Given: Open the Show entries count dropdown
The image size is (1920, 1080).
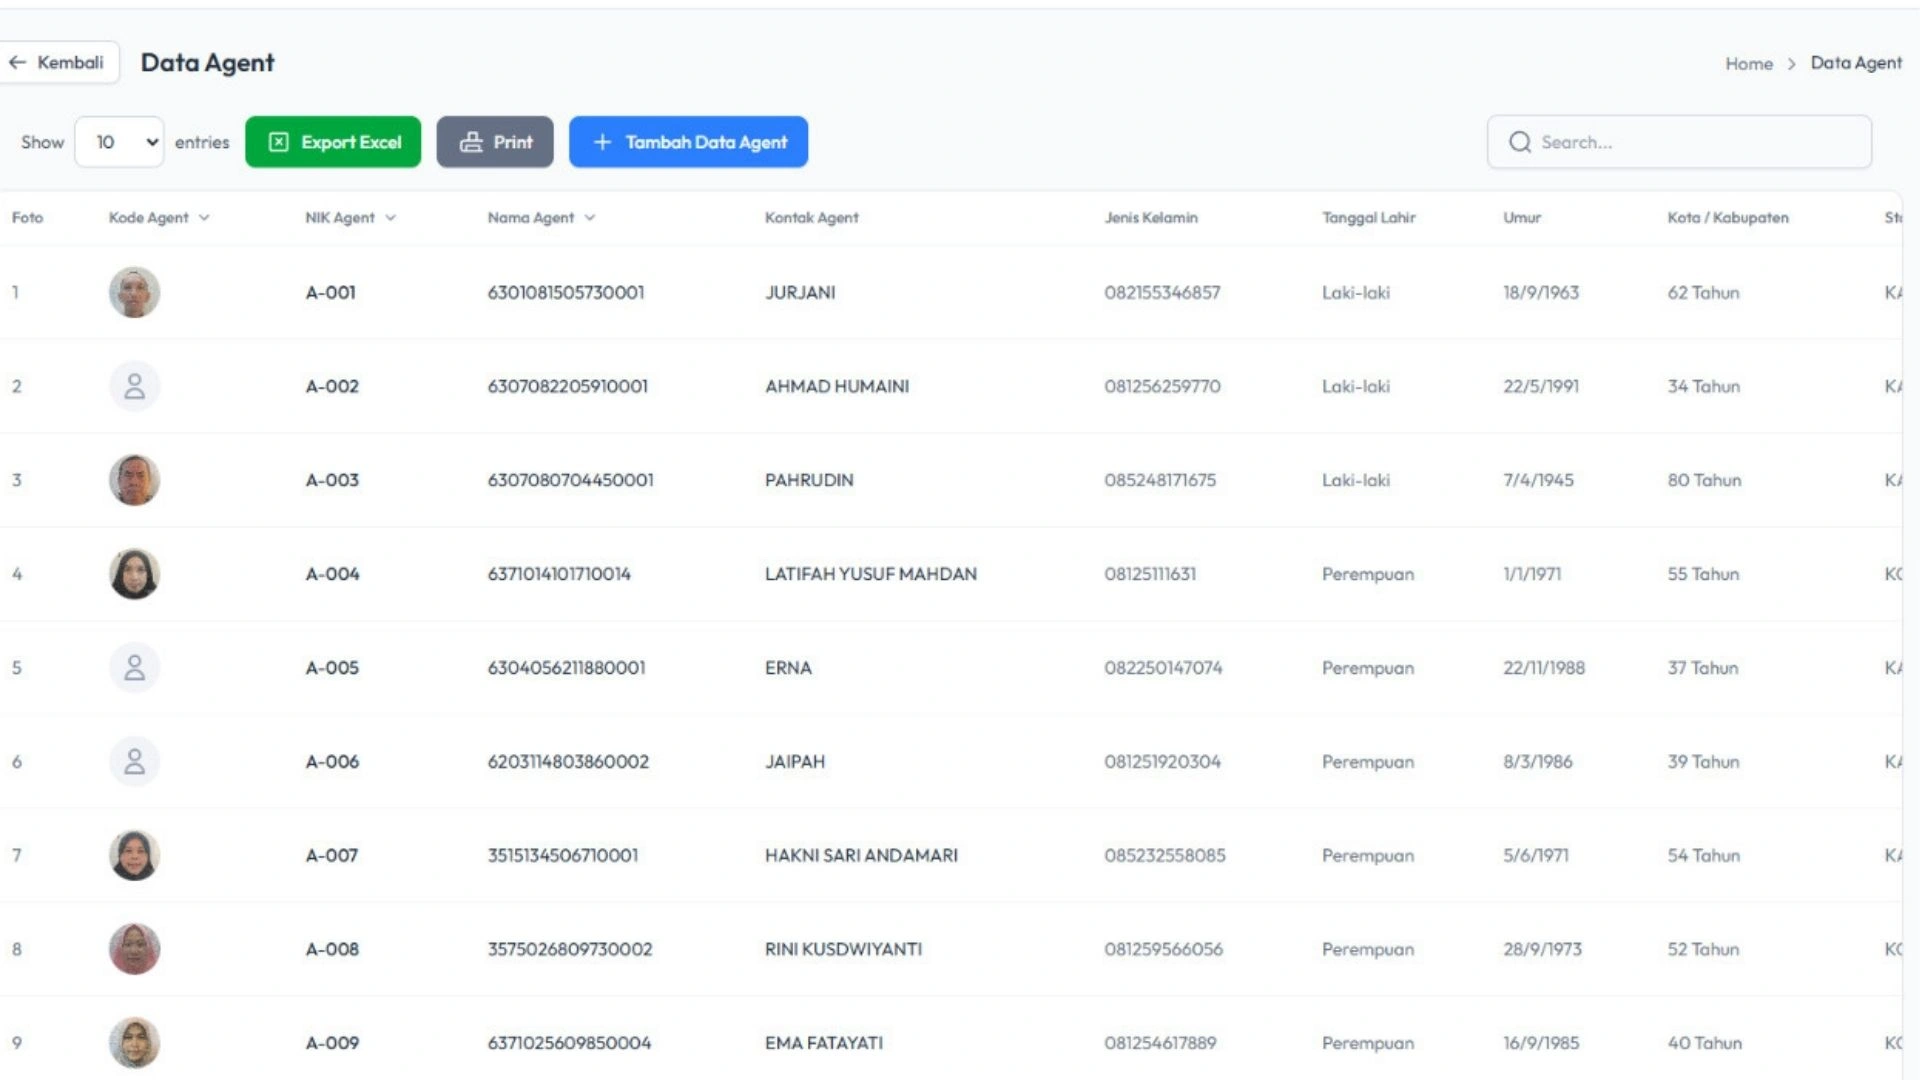Looking at the screenshot, I should 119,142.
